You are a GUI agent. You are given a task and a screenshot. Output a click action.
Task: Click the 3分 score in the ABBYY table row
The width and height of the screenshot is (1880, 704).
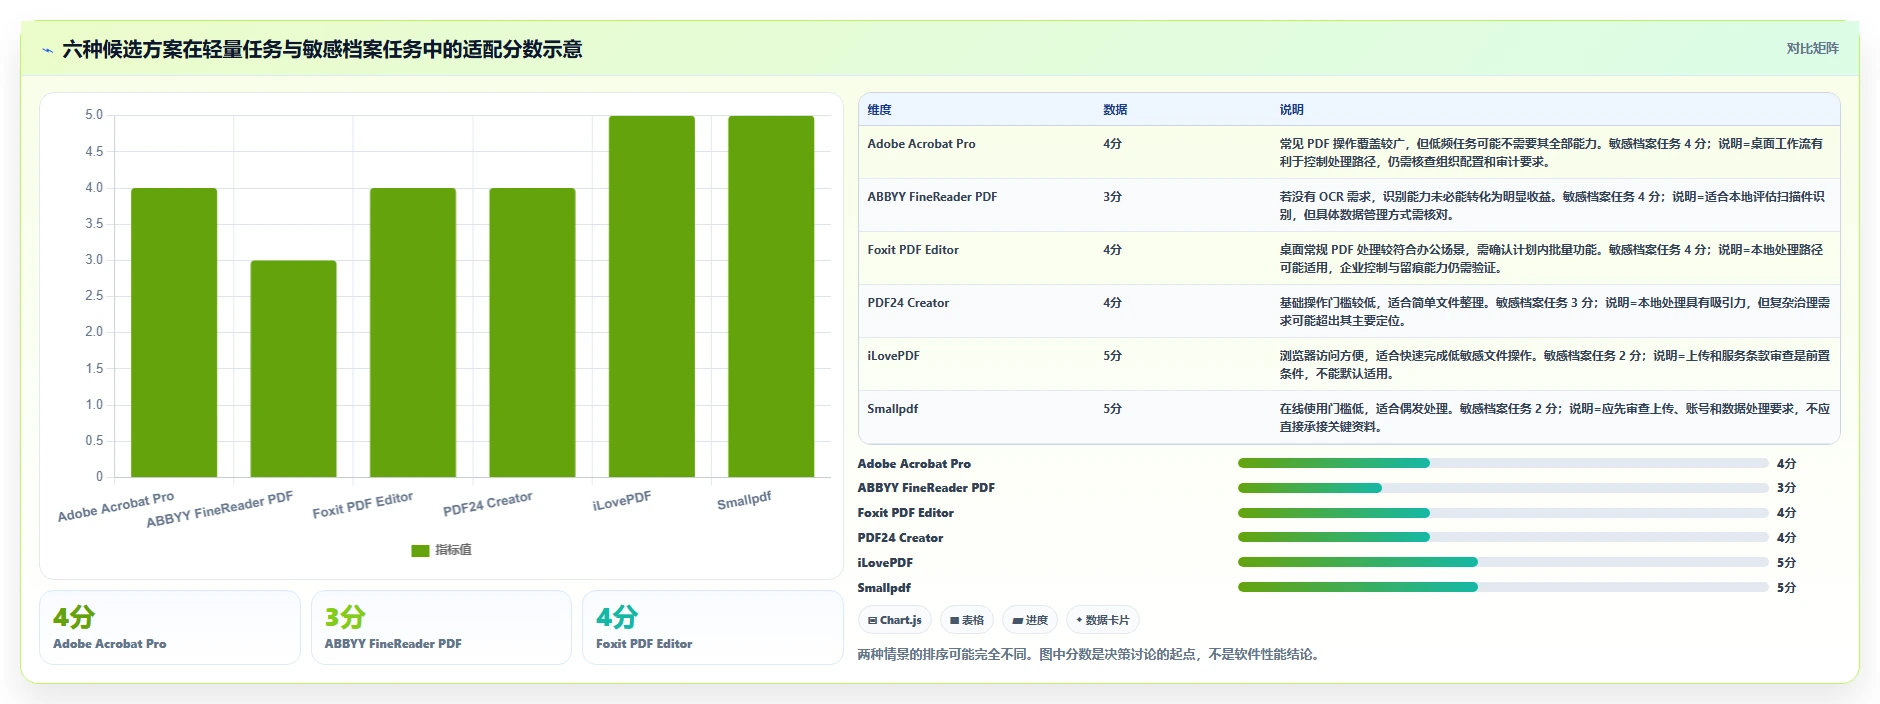[x=1112, y=197]
